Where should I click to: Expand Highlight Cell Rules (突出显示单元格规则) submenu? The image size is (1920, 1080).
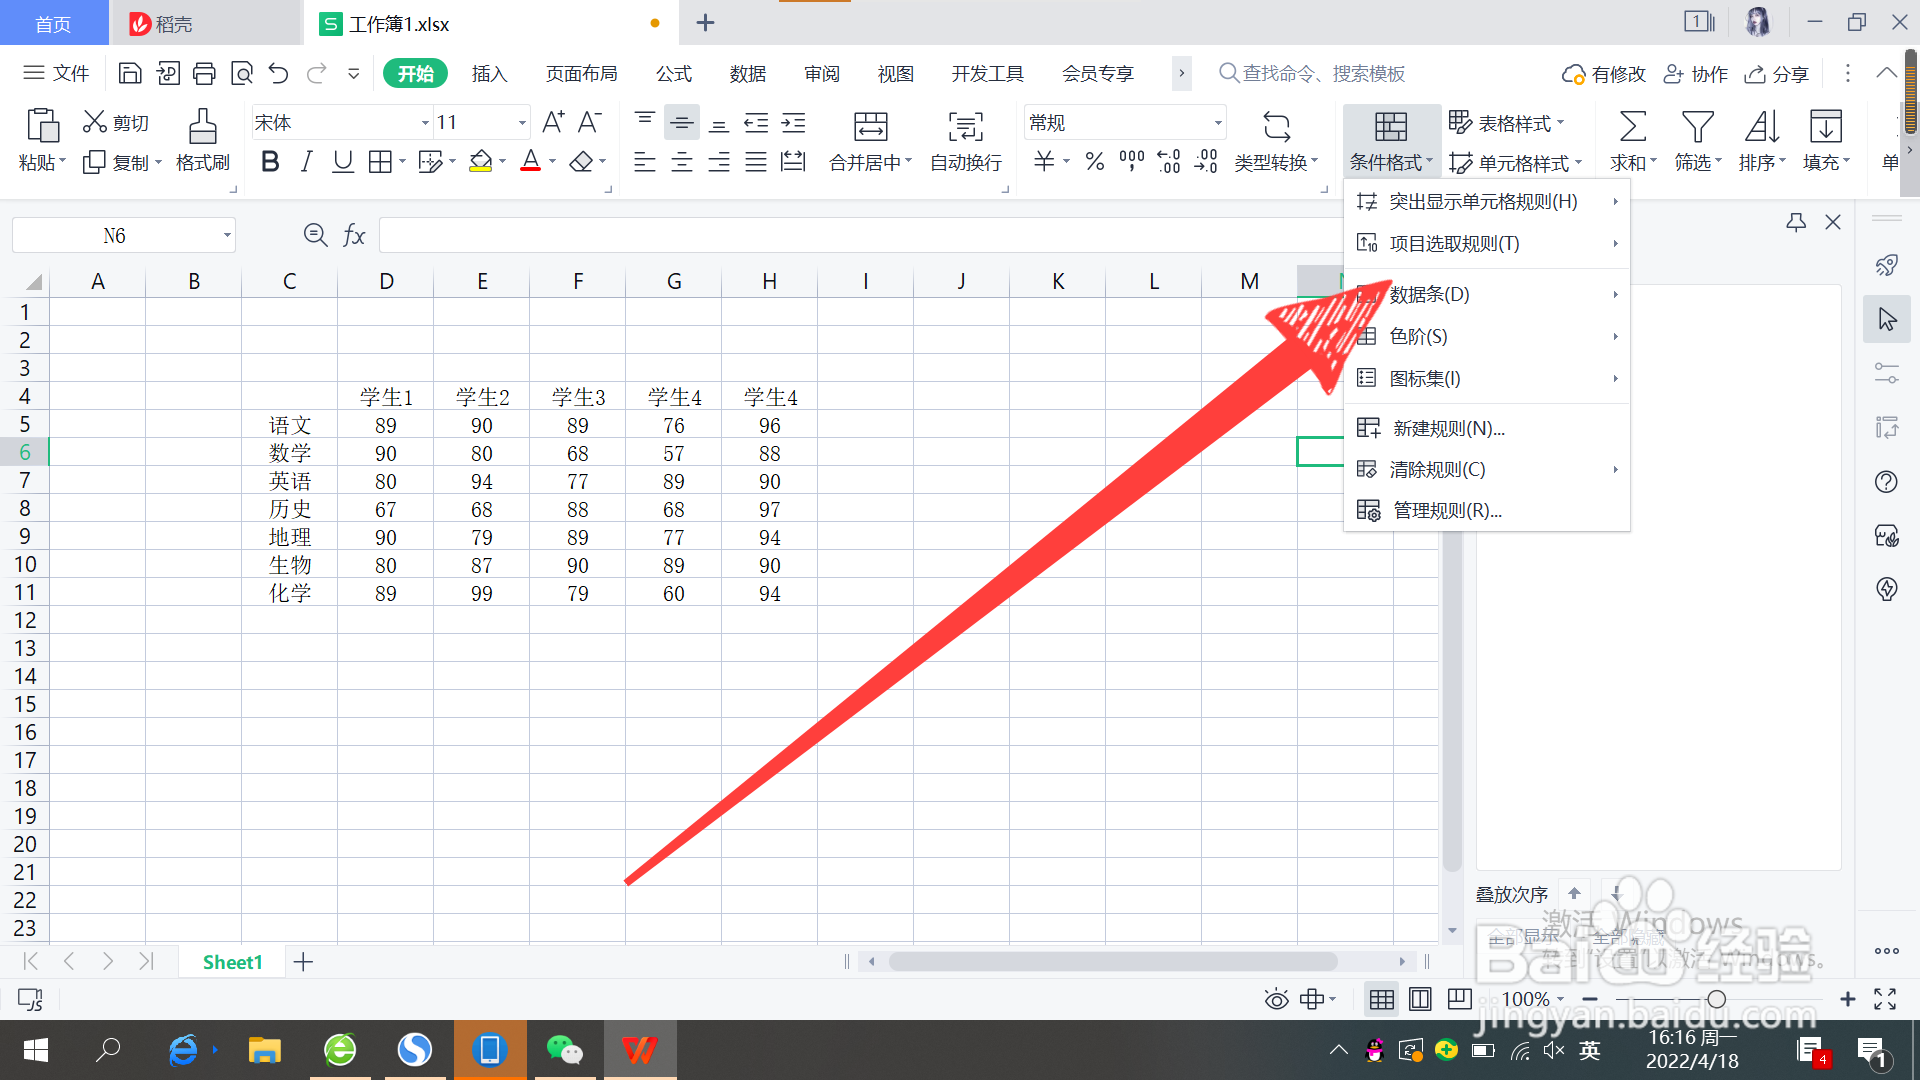point(1487,202)
